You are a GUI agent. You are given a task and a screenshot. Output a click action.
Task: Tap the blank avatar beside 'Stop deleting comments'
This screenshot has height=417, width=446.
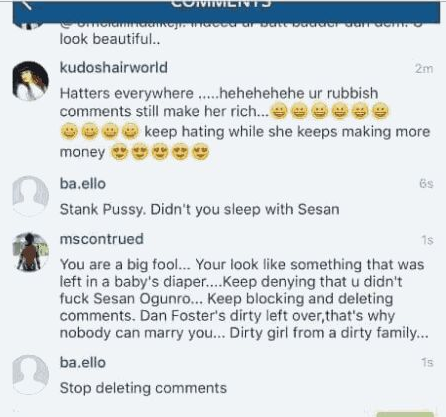[x=30, y=375]
